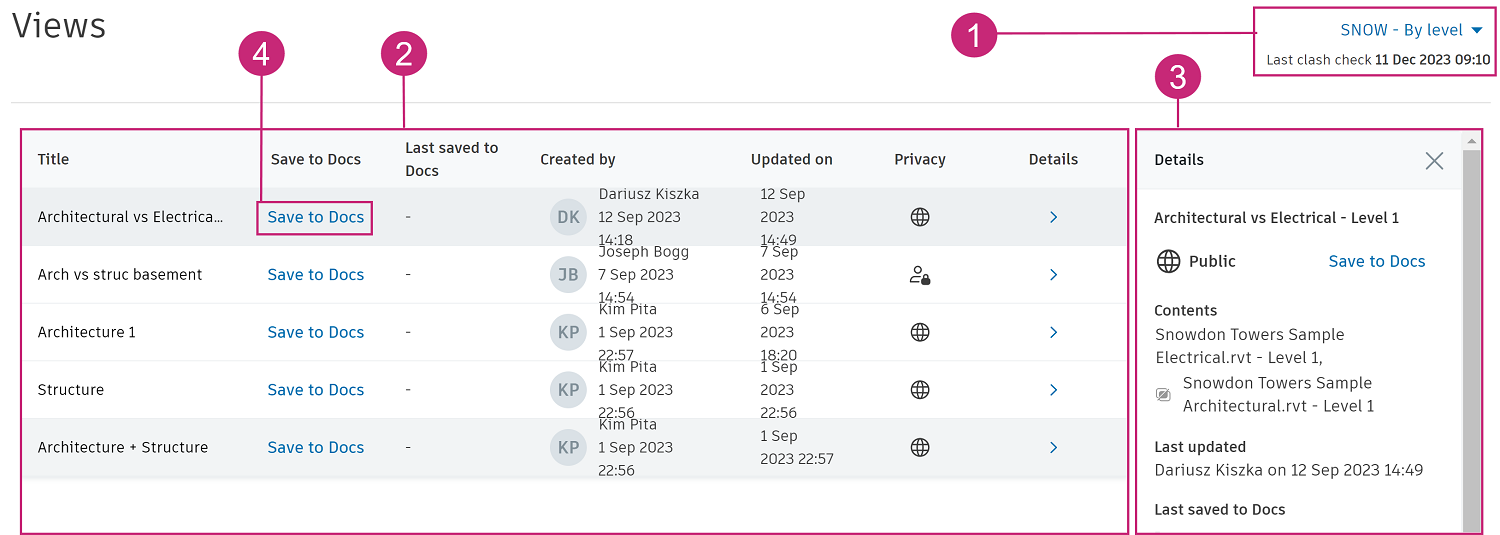Click globe privacy icon for Architectural vs Electrical row

tap(920, 217)
